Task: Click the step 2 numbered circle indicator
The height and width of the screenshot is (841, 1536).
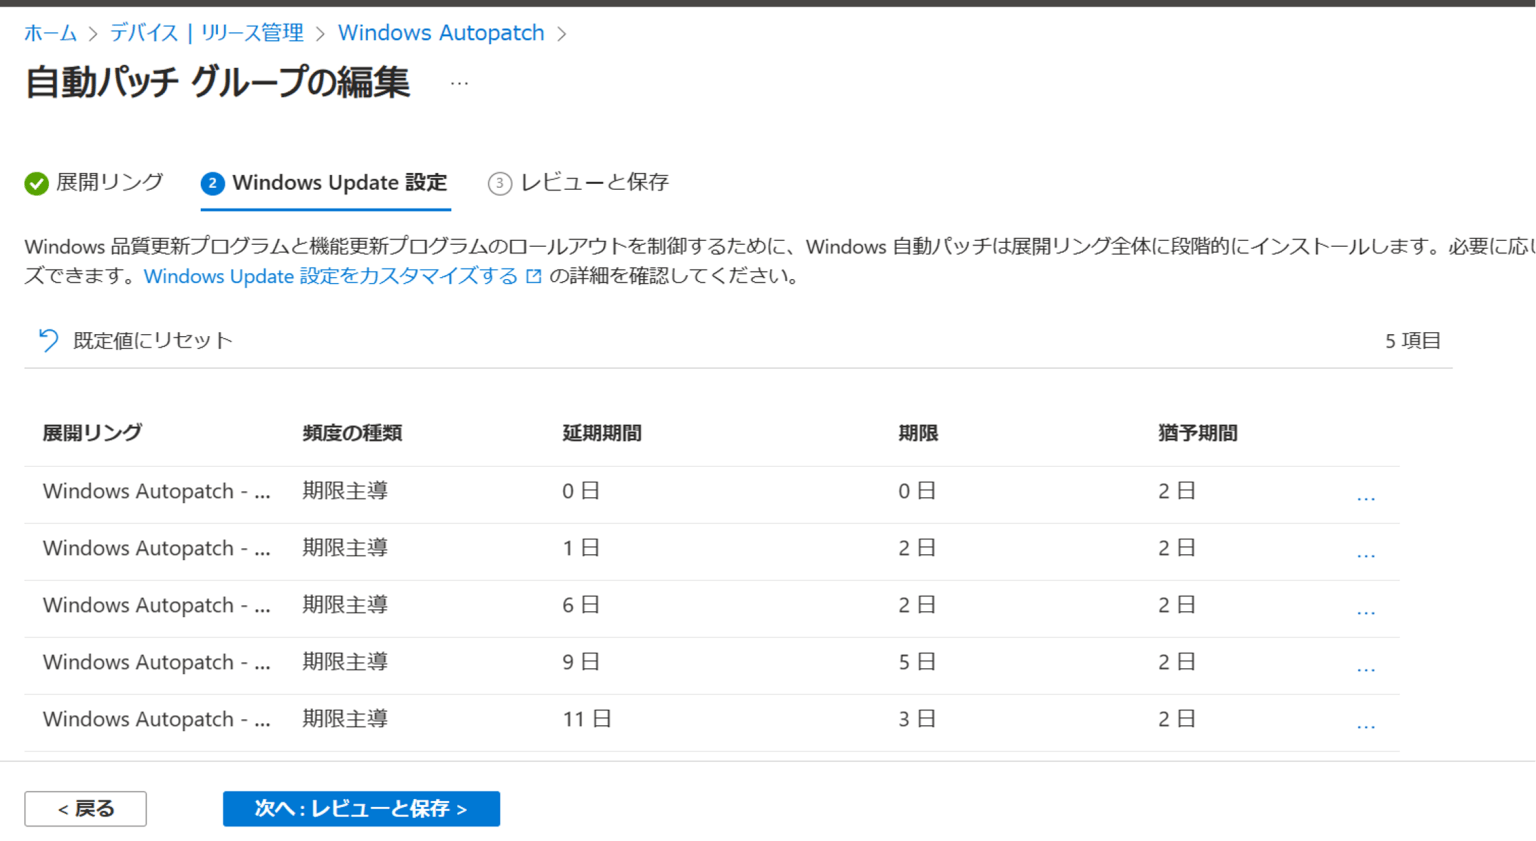Action: point(211,183)
